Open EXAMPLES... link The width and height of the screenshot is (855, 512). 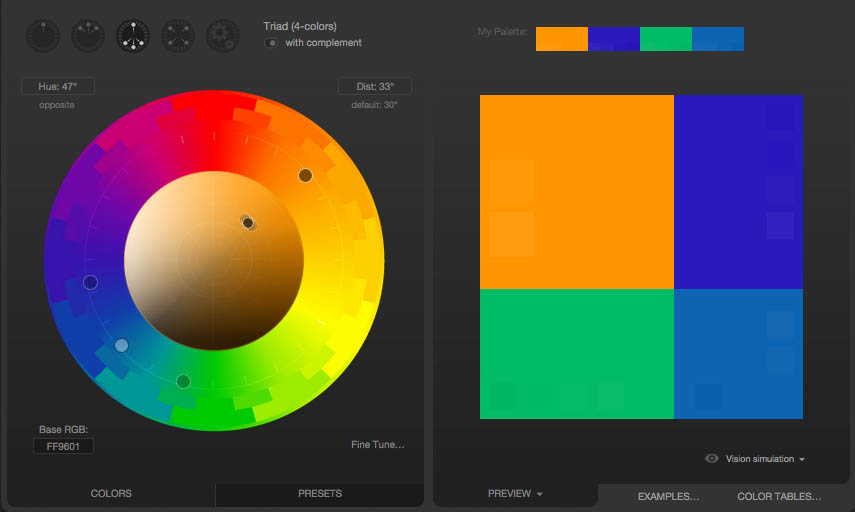pos(668,496)
